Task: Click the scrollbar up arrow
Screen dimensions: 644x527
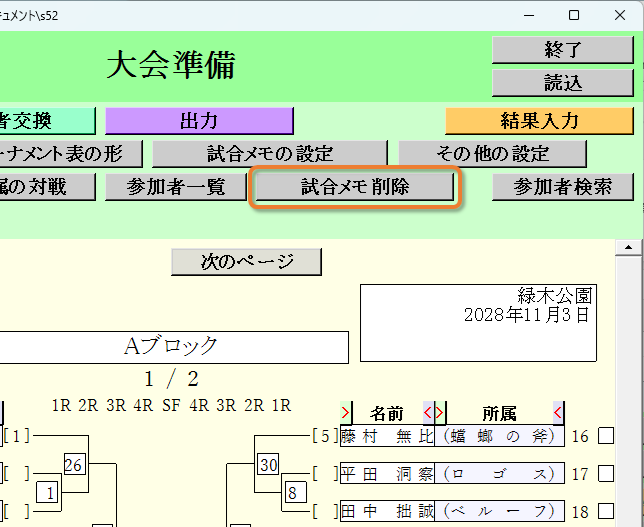Action: click(628, 247)
